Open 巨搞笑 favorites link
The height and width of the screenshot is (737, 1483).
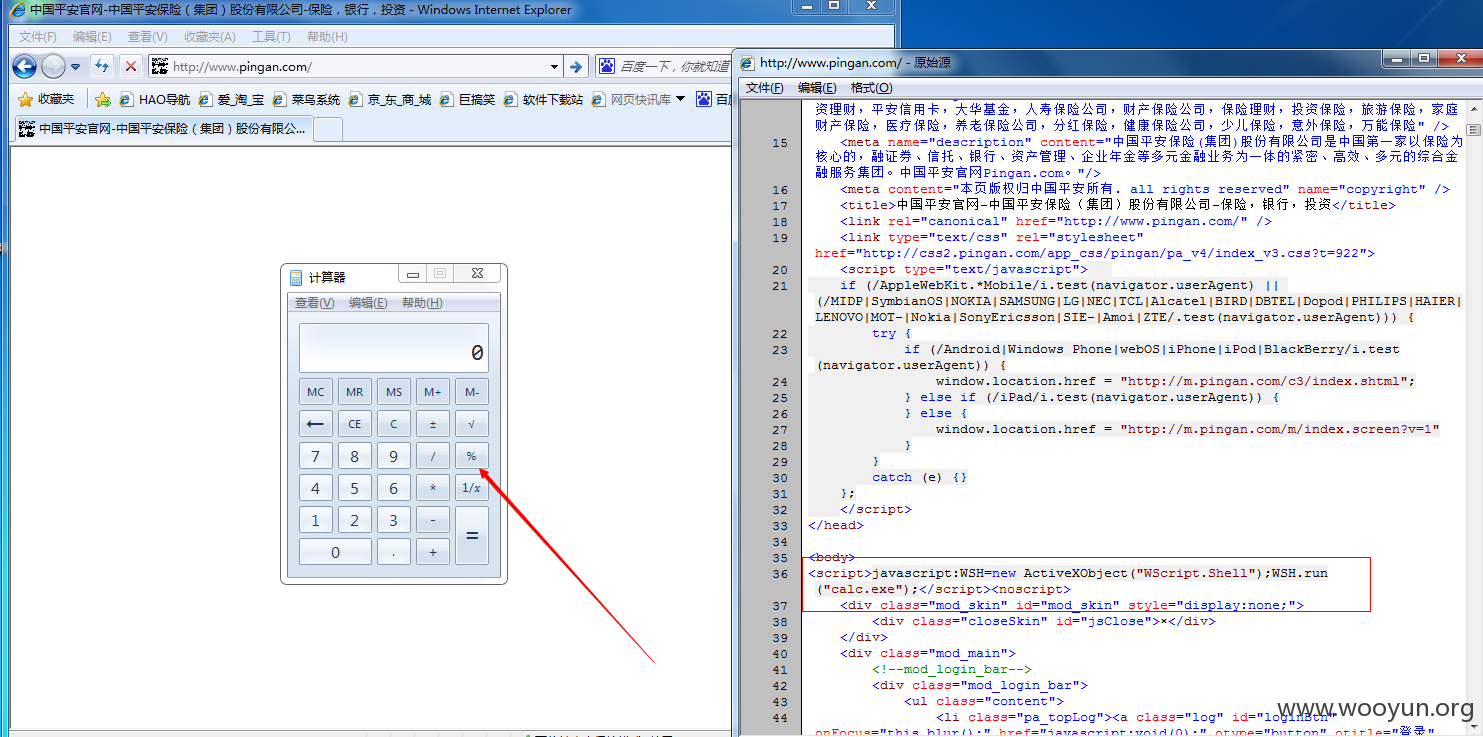point(468,99)
